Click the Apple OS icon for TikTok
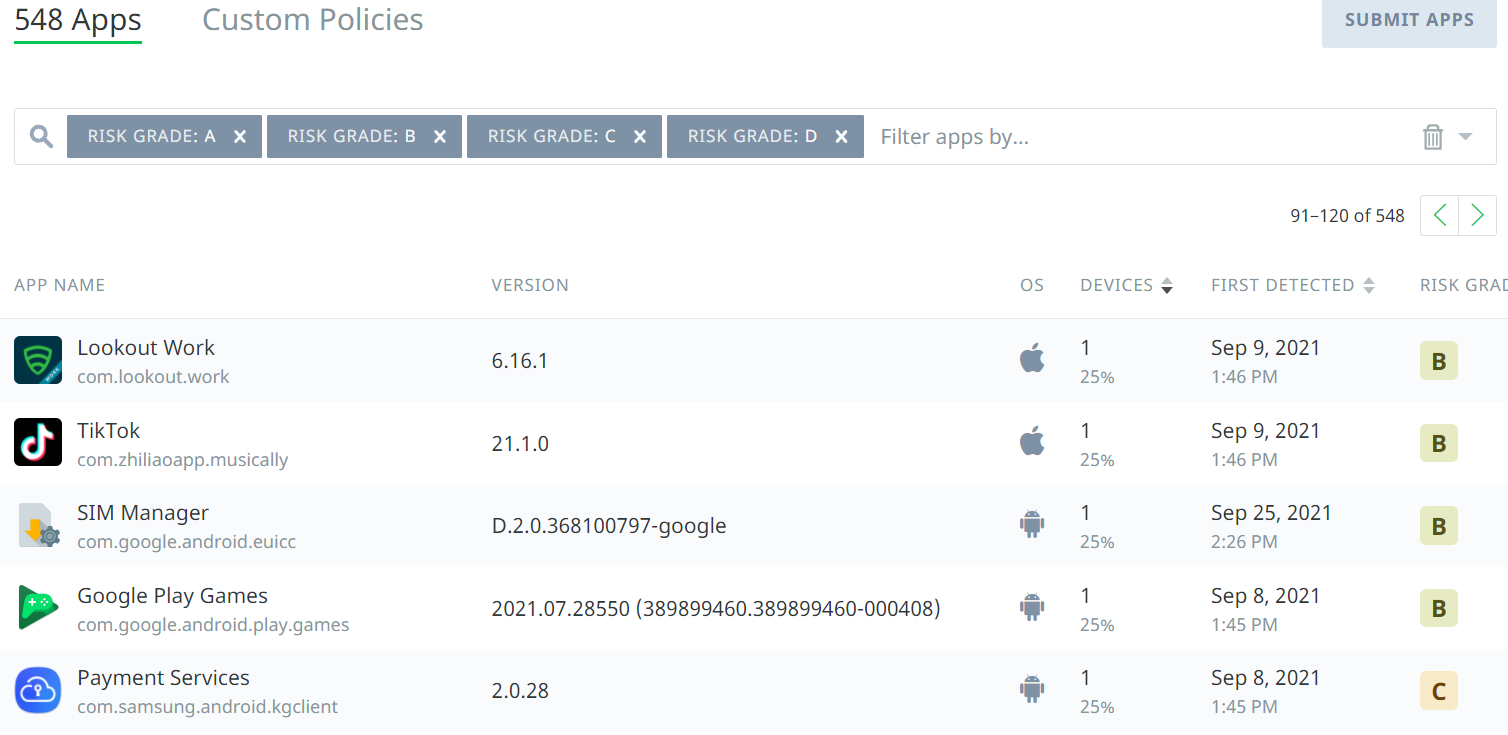The height and width of the screenshot is (735, 1508). 1032,441
